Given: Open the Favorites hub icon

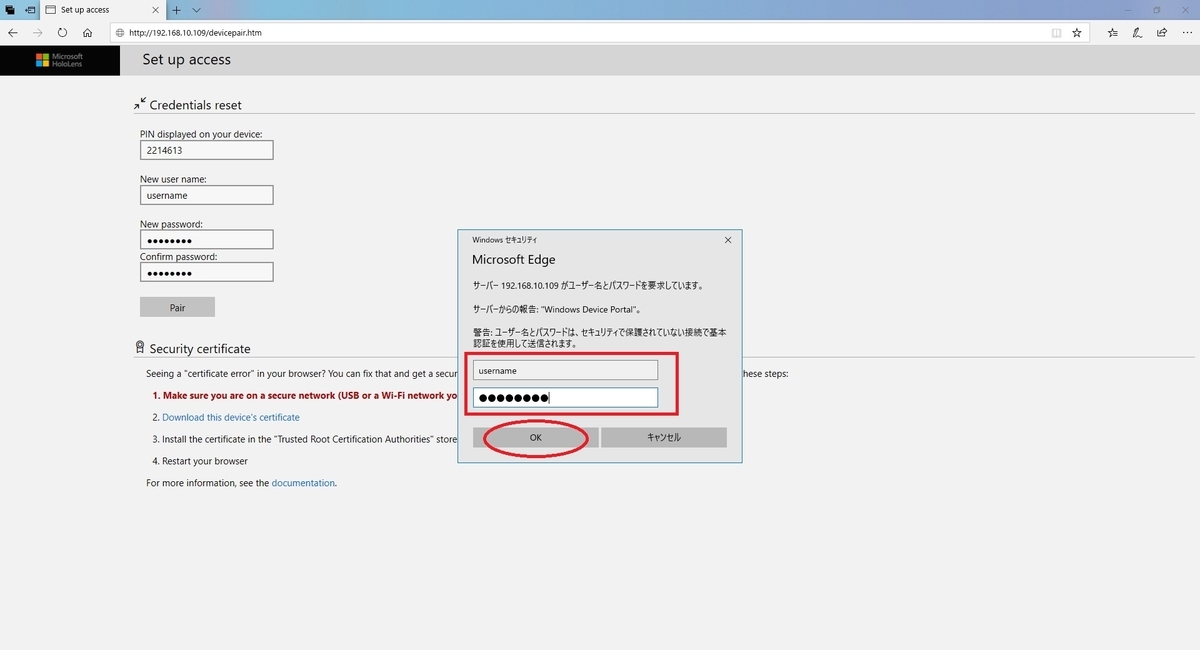Looking at the screenshot, I should pyautogui.click(x=1113, y=32).
